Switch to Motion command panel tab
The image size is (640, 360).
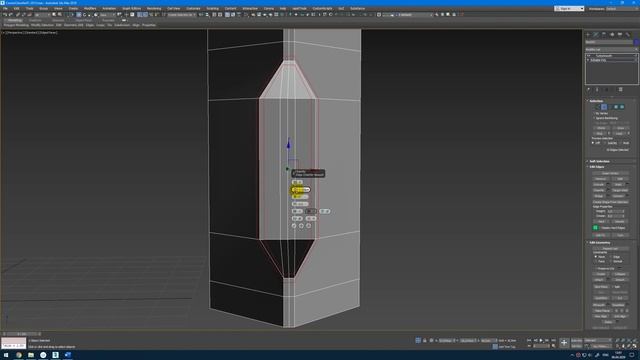[x=612, y=34]
